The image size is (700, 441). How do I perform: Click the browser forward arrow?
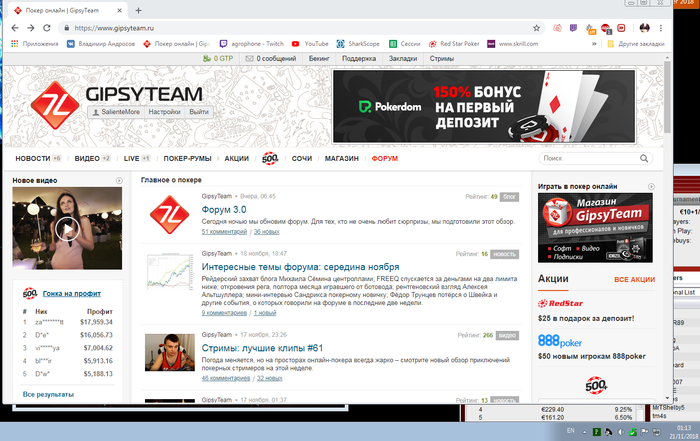[31, 28]
